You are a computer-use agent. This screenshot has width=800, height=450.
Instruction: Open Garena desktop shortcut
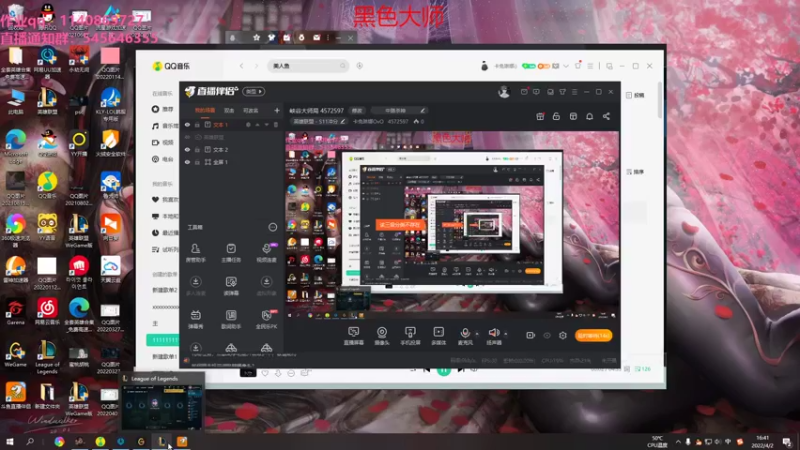click(x=15, y=312)
